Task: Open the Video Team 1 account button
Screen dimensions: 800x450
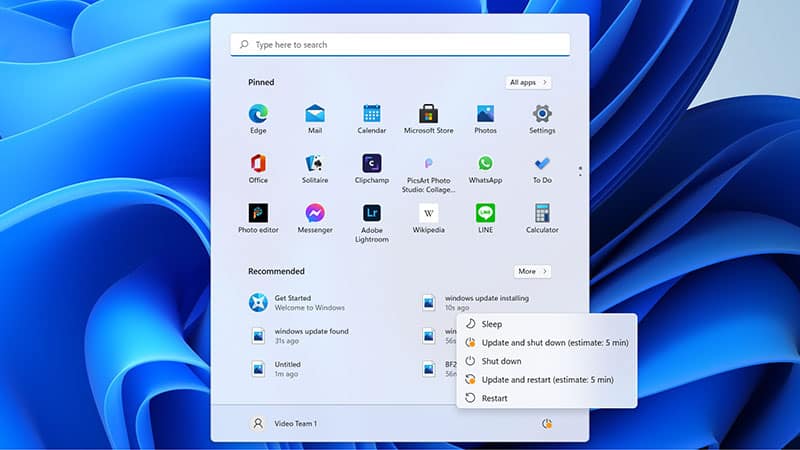Action: click(x=284, y=424)
